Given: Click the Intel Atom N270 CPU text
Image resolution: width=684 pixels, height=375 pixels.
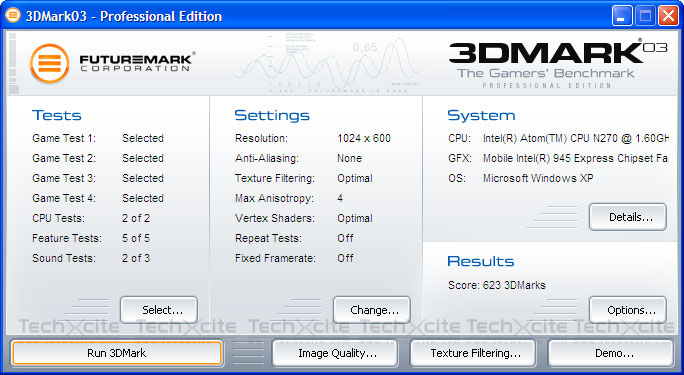Looking at the screenshot, I should [x=575, y=138].
